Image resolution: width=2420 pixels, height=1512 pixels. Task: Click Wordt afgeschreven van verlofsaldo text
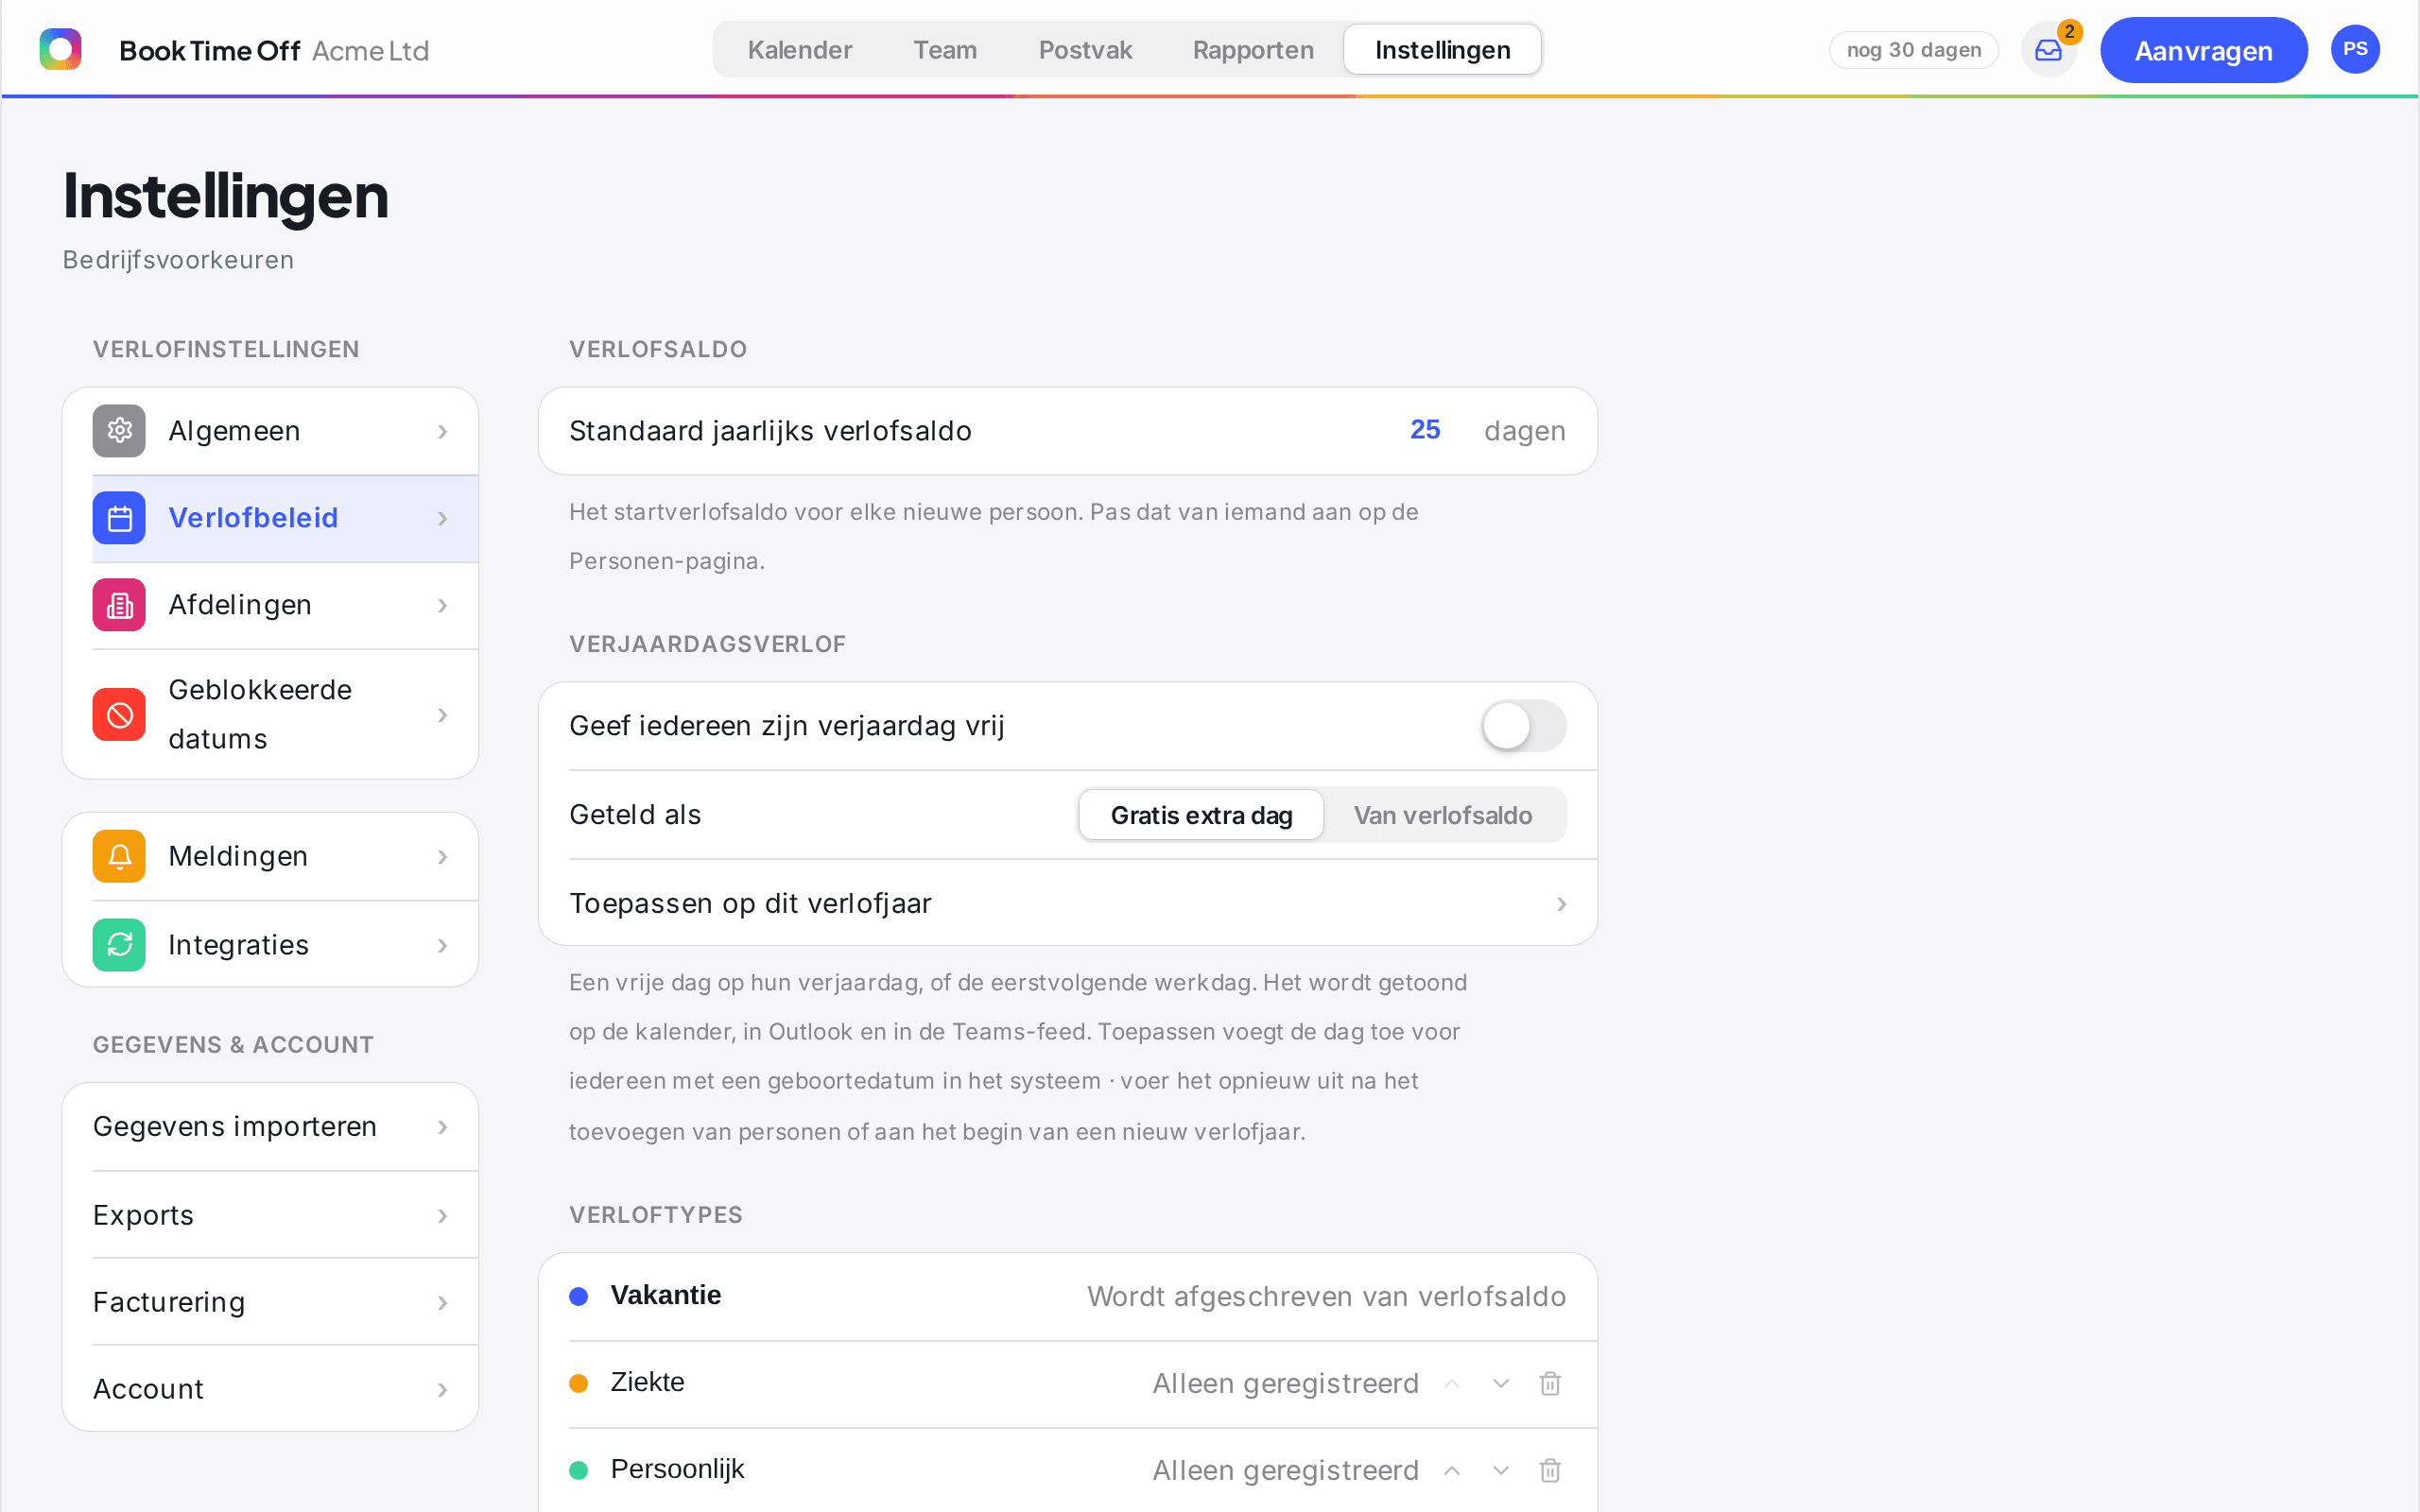pos(1326,1296)
